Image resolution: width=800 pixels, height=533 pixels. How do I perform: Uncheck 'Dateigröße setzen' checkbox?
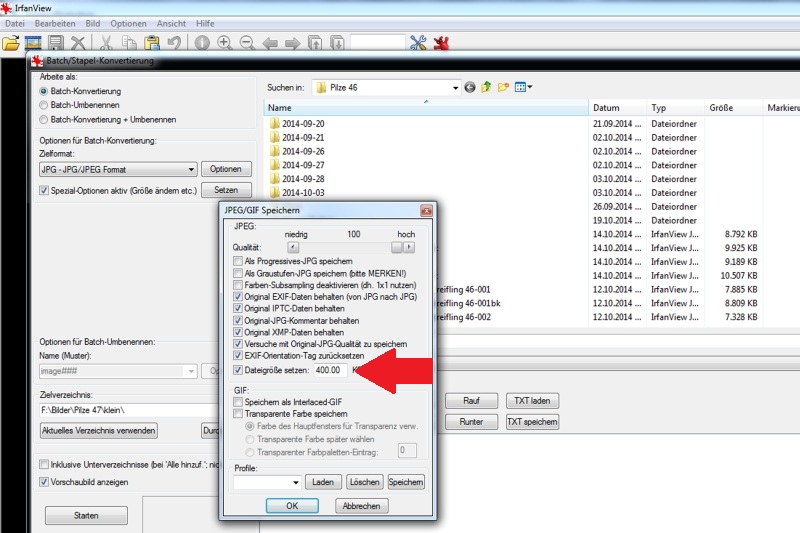click(238, 369)
